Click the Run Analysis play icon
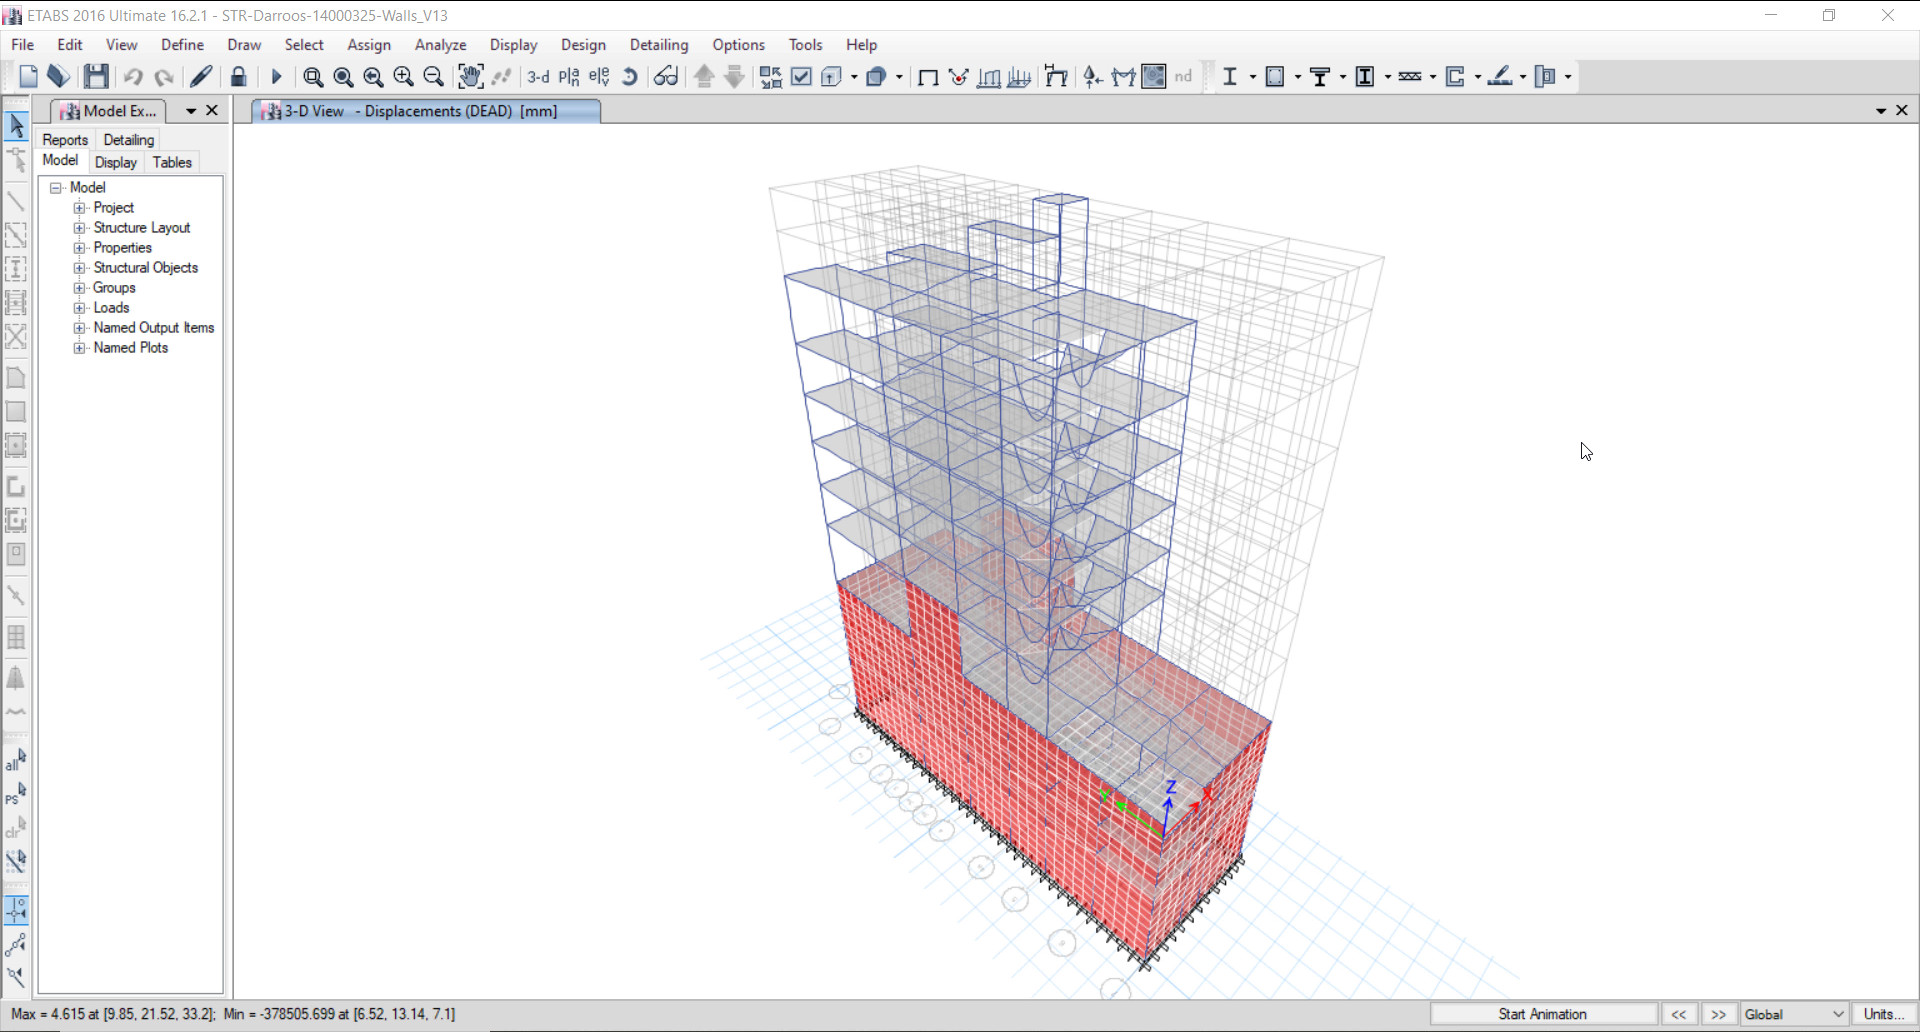1920x1032 pixels. coord(277,77)
